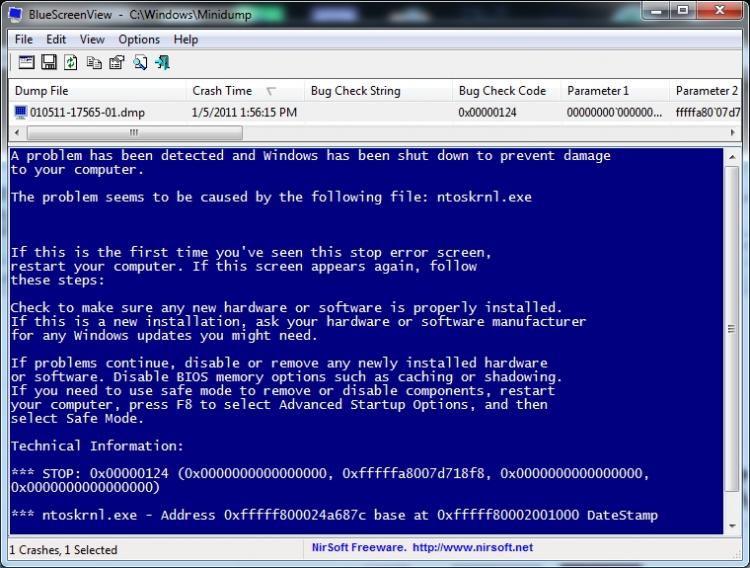
Task: Click the blue screen pane vertical scrollbar thumb
Action: click(x=732, y=328)
